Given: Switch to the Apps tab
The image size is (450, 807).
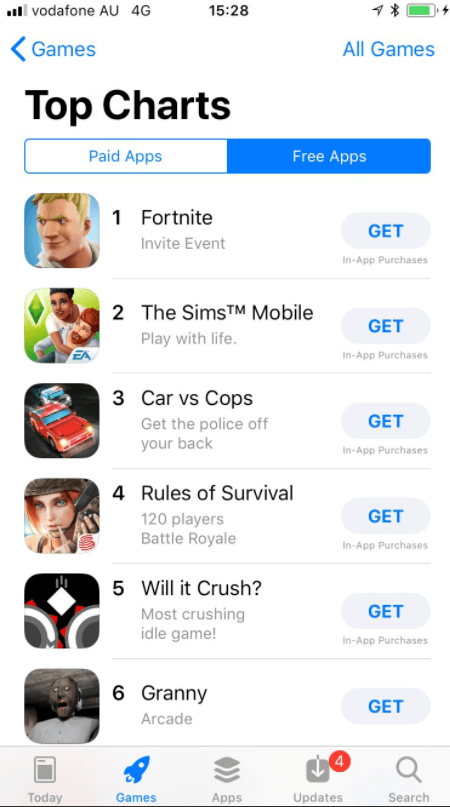Looking at the screenshot, I should [x=227, y=779].
